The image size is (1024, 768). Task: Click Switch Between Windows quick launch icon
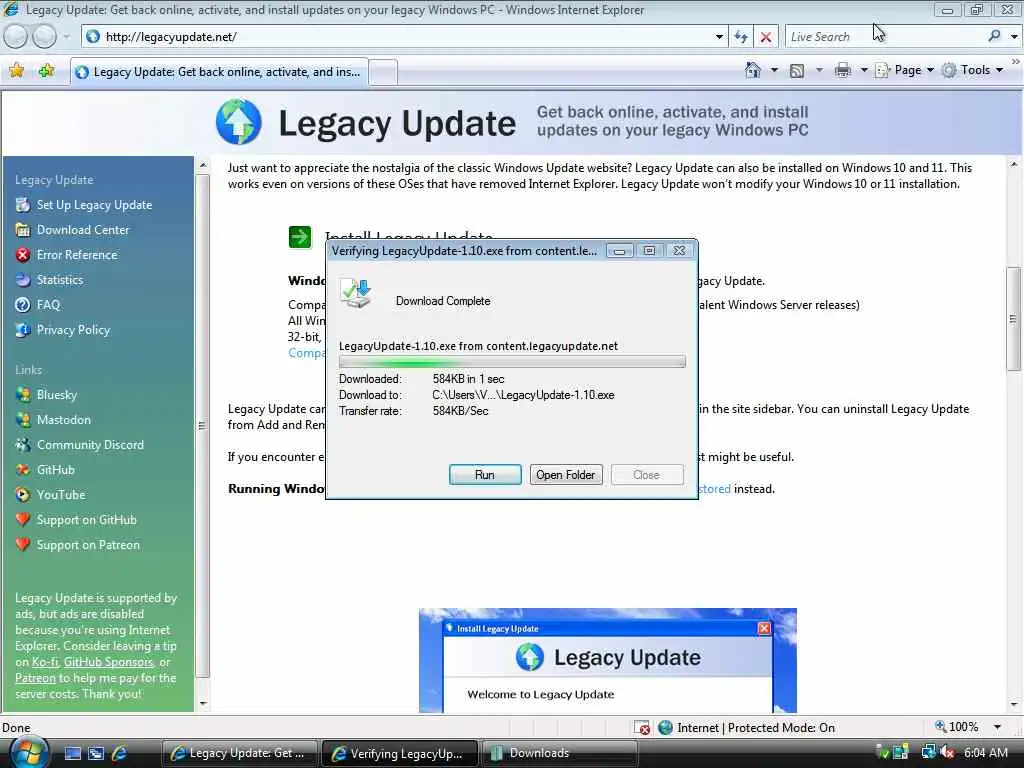pos(95,754)
